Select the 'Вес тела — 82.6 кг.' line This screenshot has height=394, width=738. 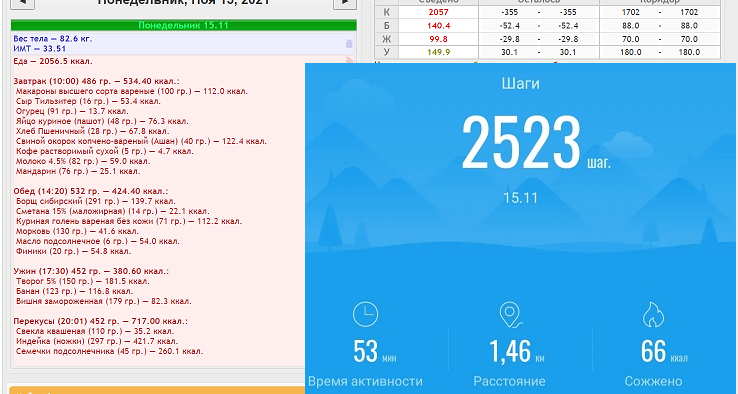[x=53, y=39]
